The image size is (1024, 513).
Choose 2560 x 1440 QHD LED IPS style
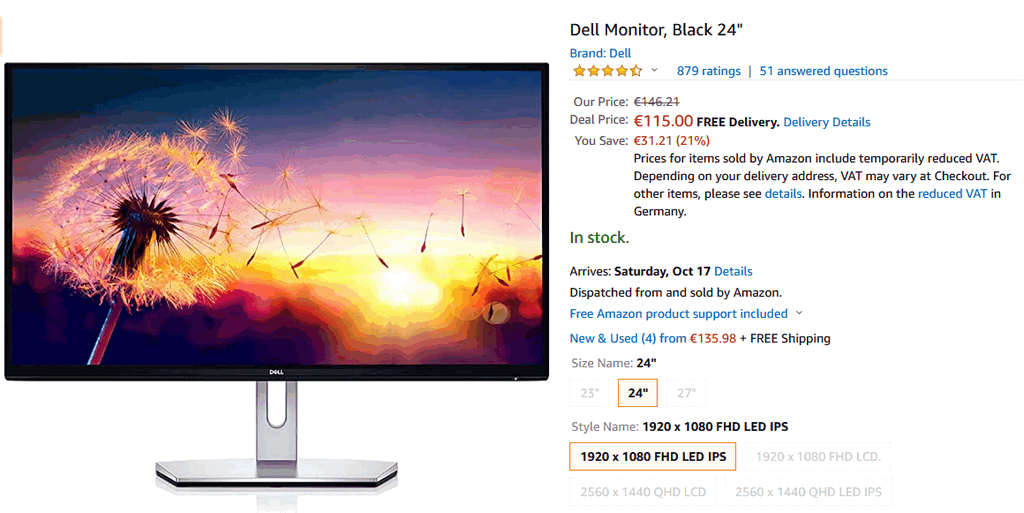[x=808, y=492]
